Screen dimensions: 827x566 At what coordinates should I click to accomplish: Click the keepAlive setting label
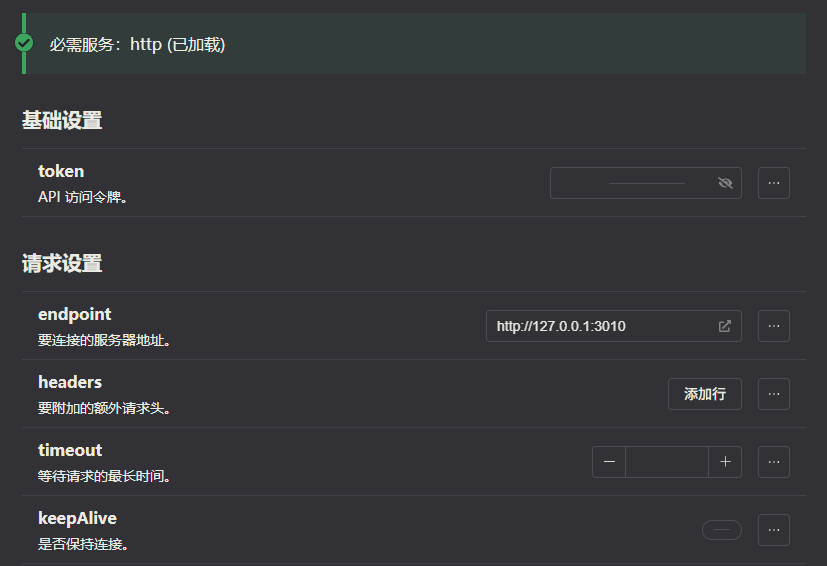point(78,518)
